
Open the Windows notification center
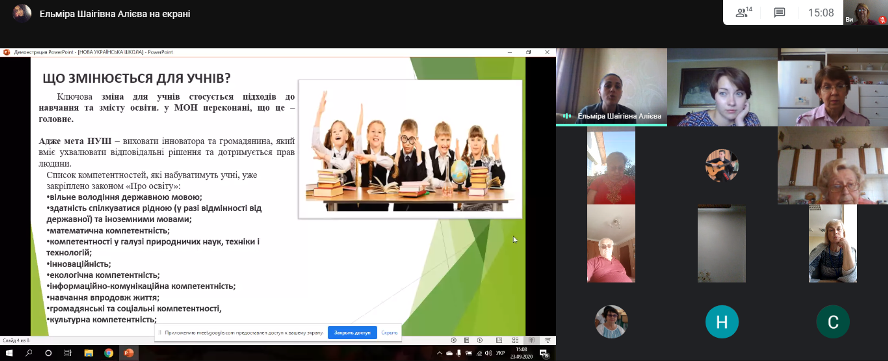tap(544, 353)
